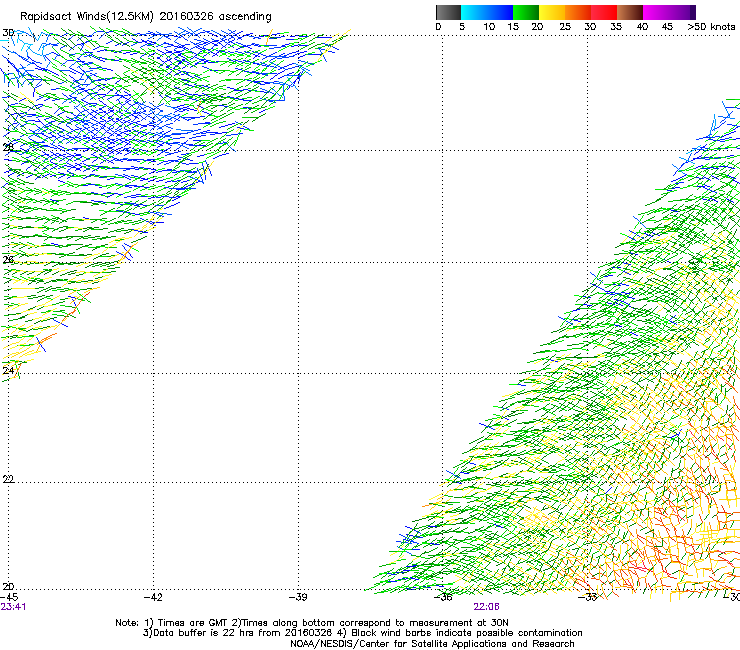
Task: Click the '24' latitude axis label
Action: 8,371
